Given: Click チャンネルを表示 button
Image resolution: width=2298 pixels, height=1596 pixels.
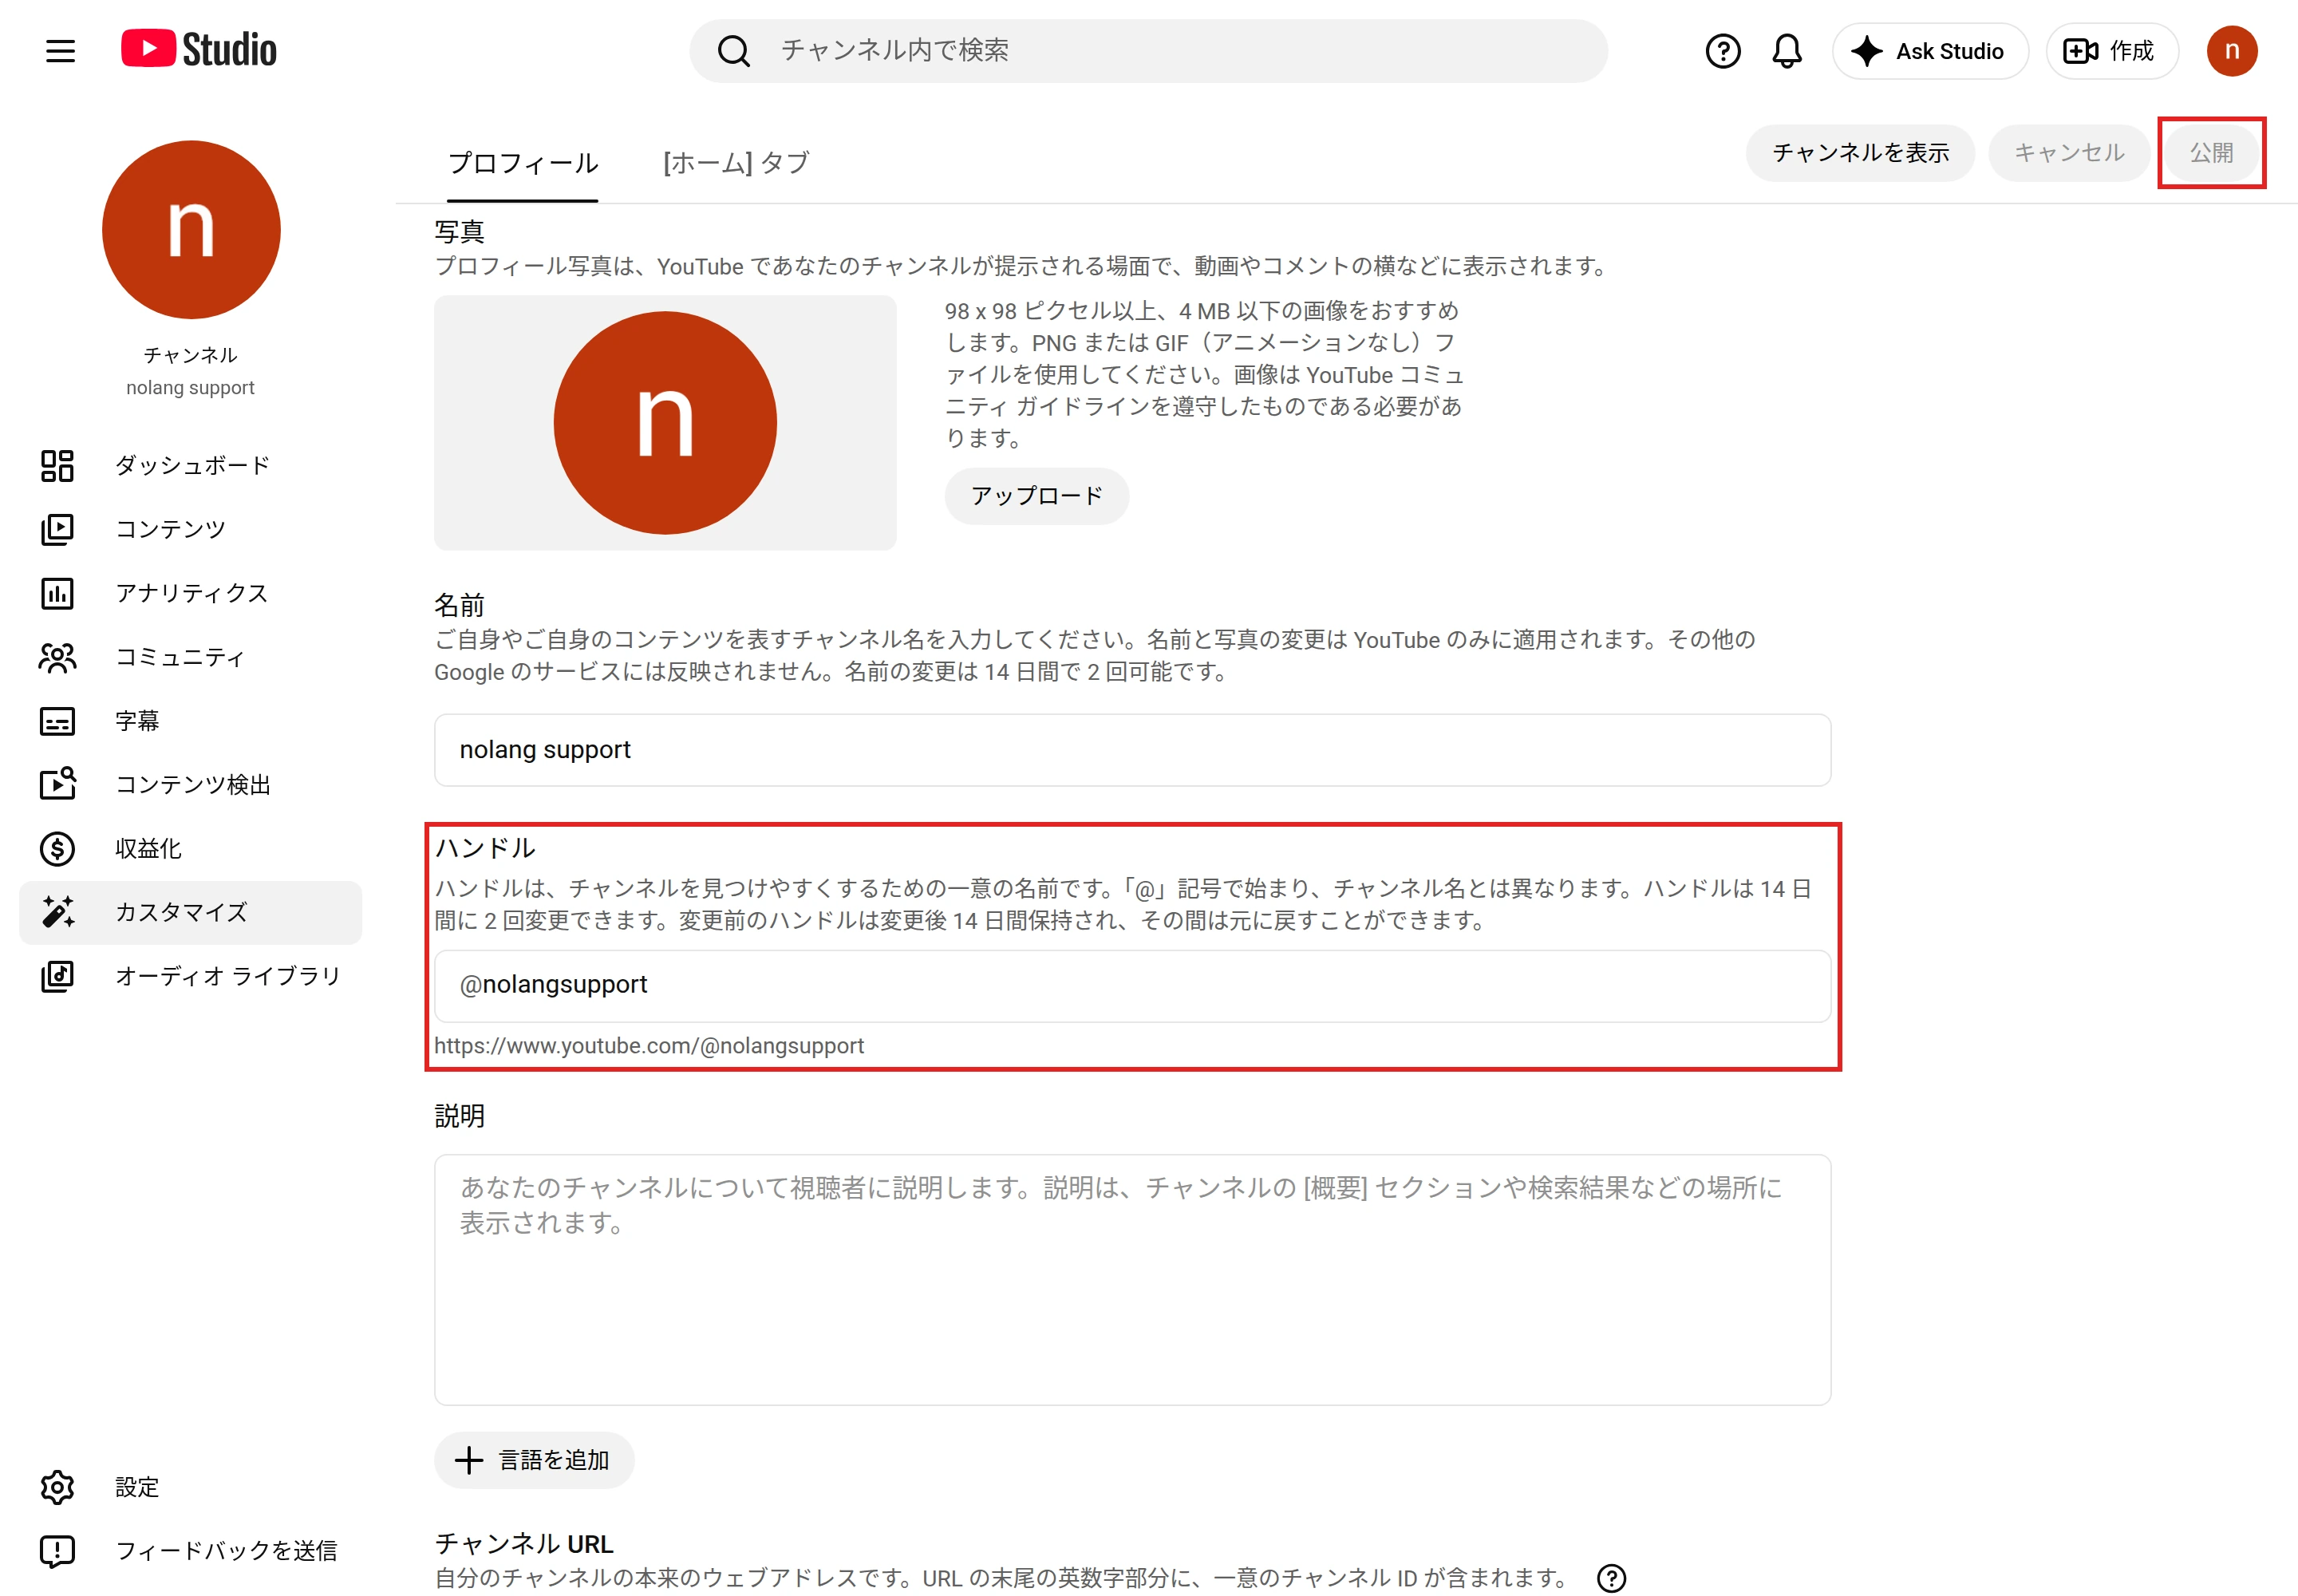Looking at the screenshot, I should pyautogui.click(x=1860, y=153).
